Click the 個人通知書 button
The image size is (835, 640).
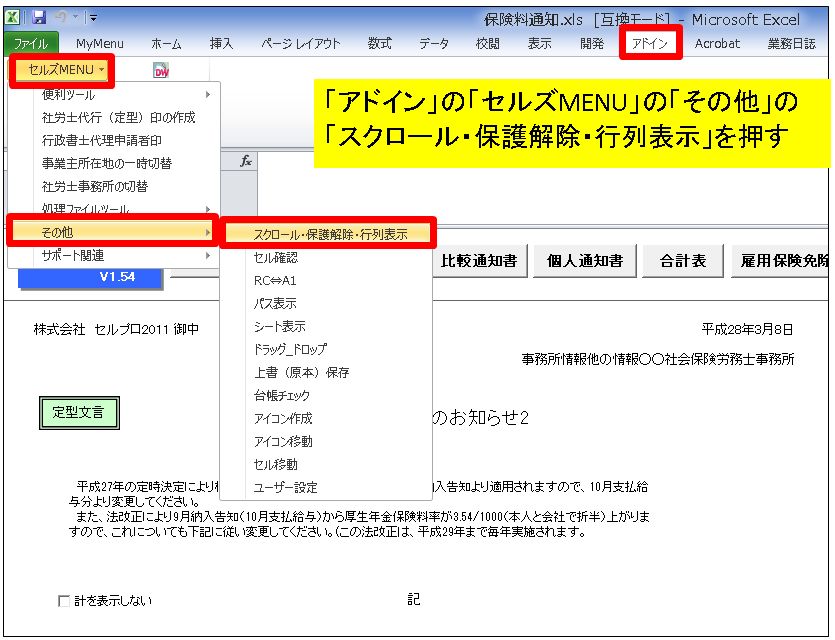585,260
